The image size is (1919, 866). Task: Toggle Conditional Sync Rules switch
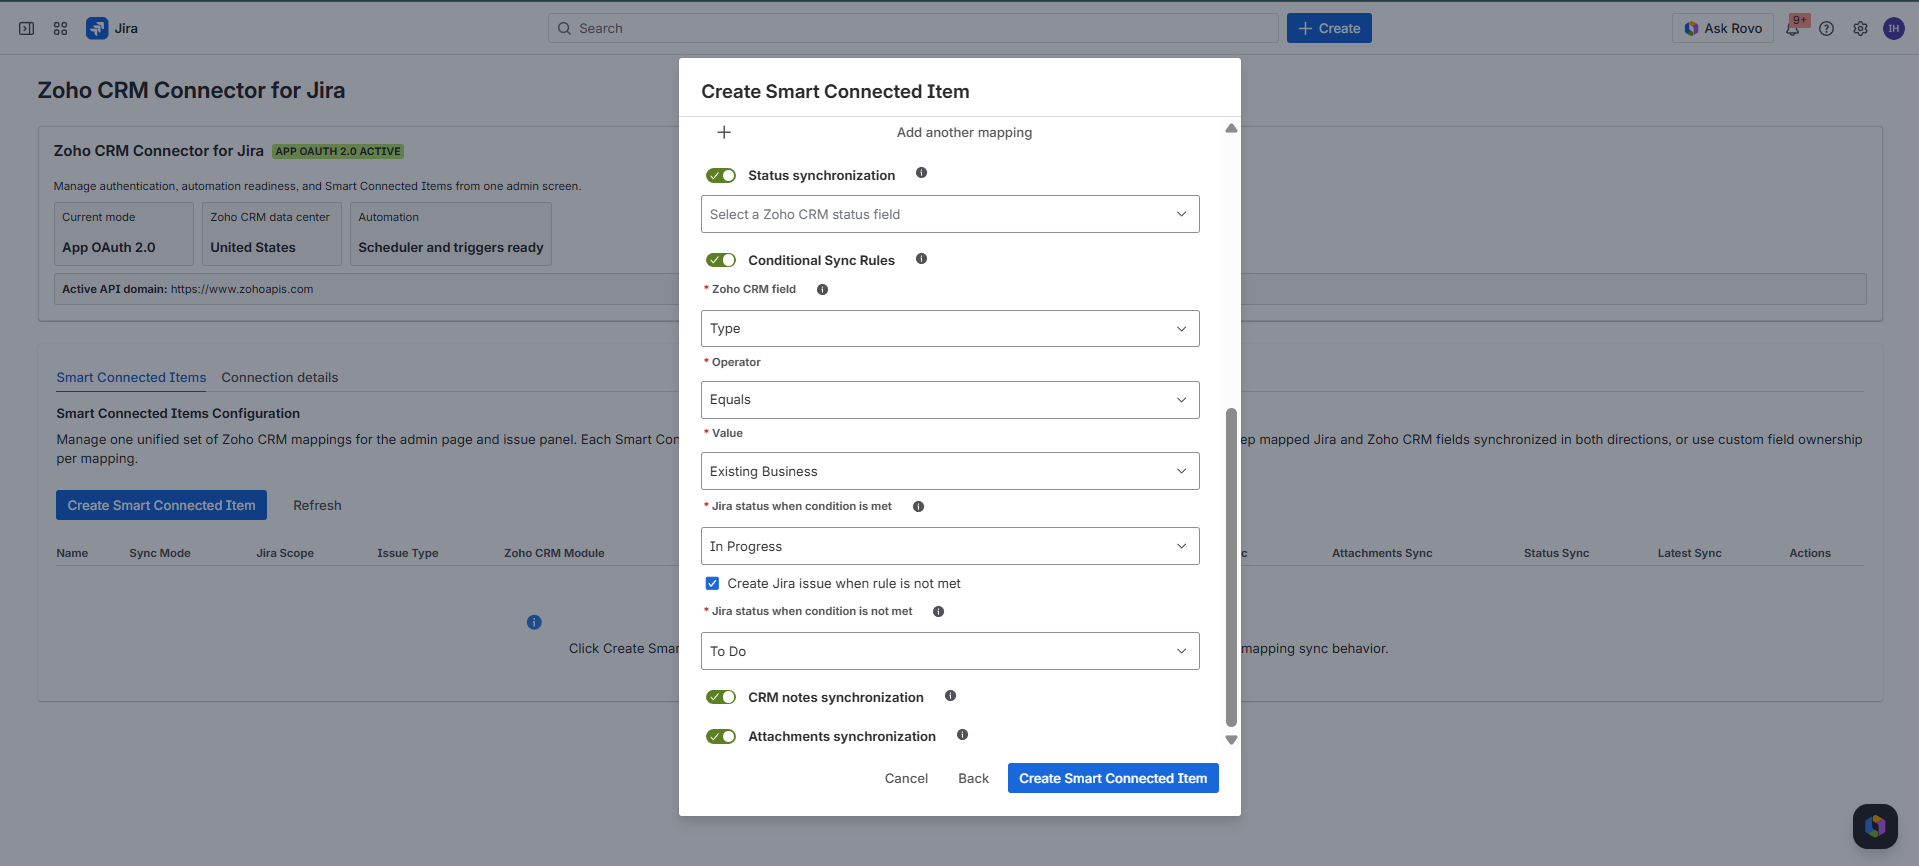pyautogui.click(x=721, y=260)
